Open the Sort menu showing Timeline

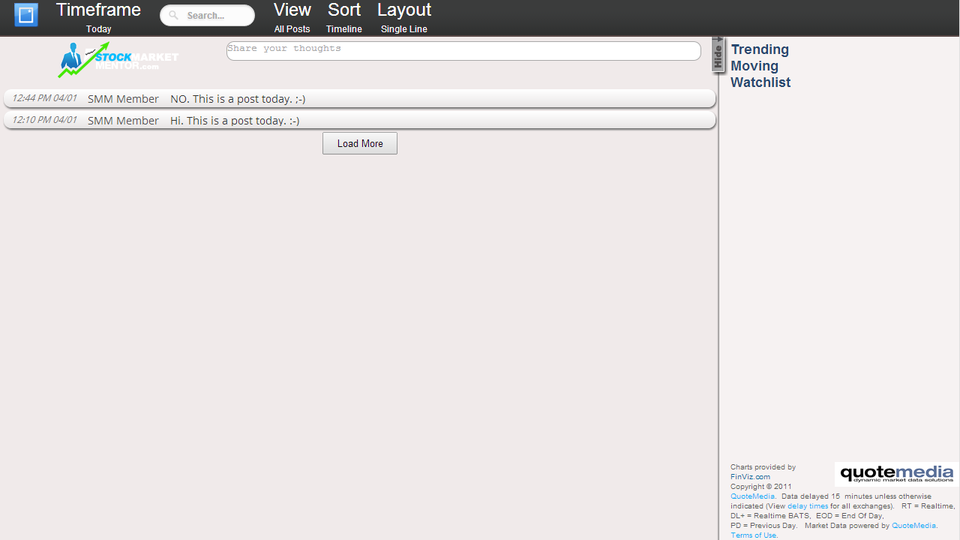[344, 17]
